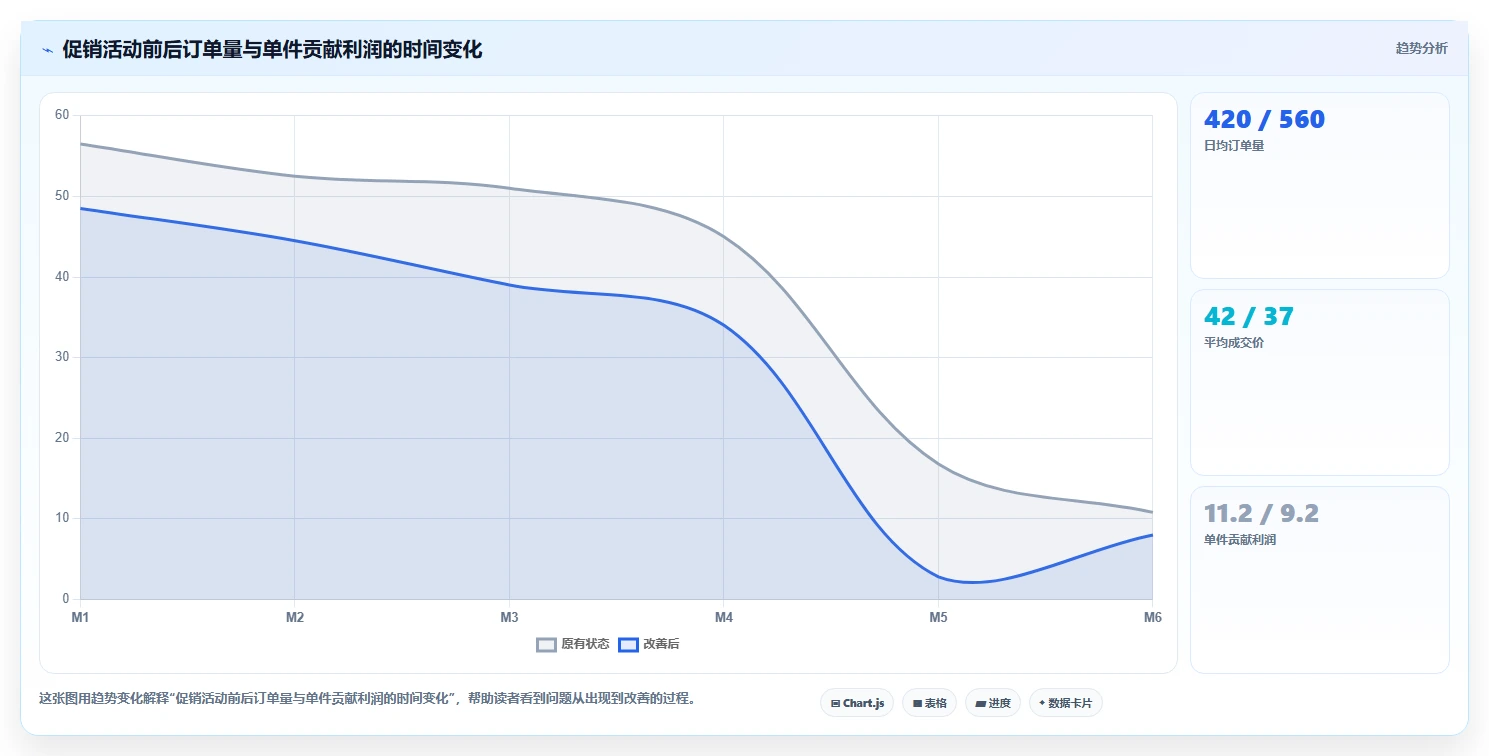This screenshot has height=756, width=1489.
Task: Select the 单件贡献利润 11.2 / 9.2 card
Action: click(1319, 580)
